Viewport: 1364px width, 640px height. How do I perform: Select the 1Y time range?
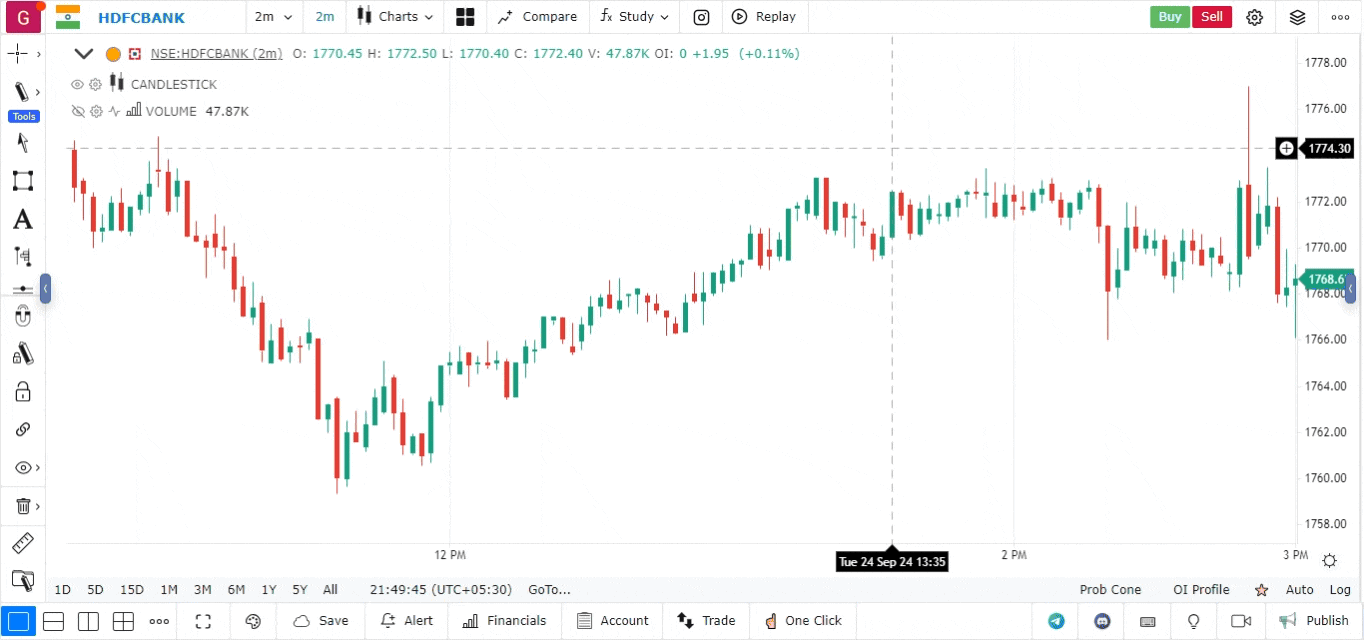[268, 590]
